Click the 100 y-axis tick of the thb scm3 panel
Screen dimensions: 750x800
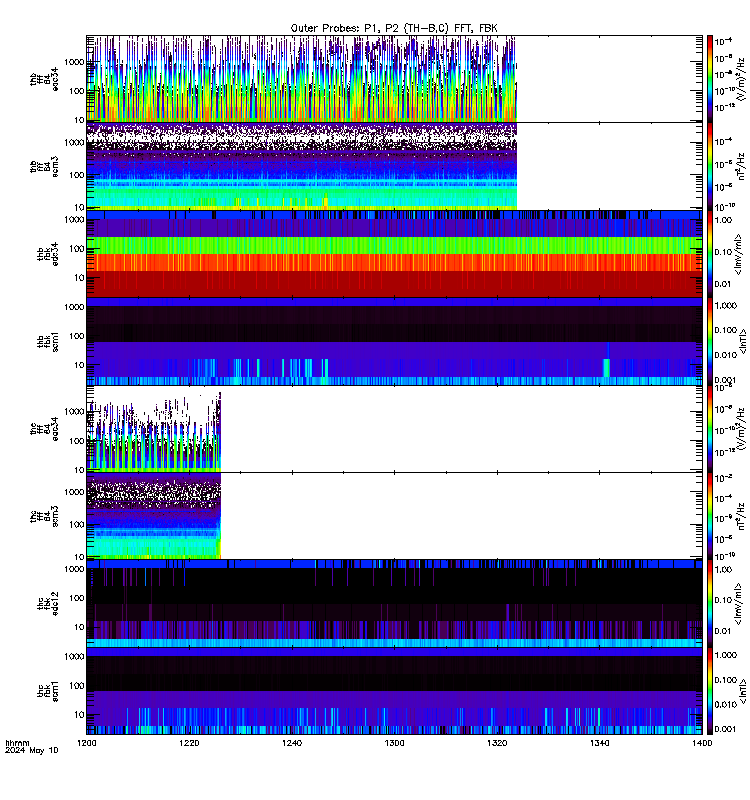coord(77,175)
